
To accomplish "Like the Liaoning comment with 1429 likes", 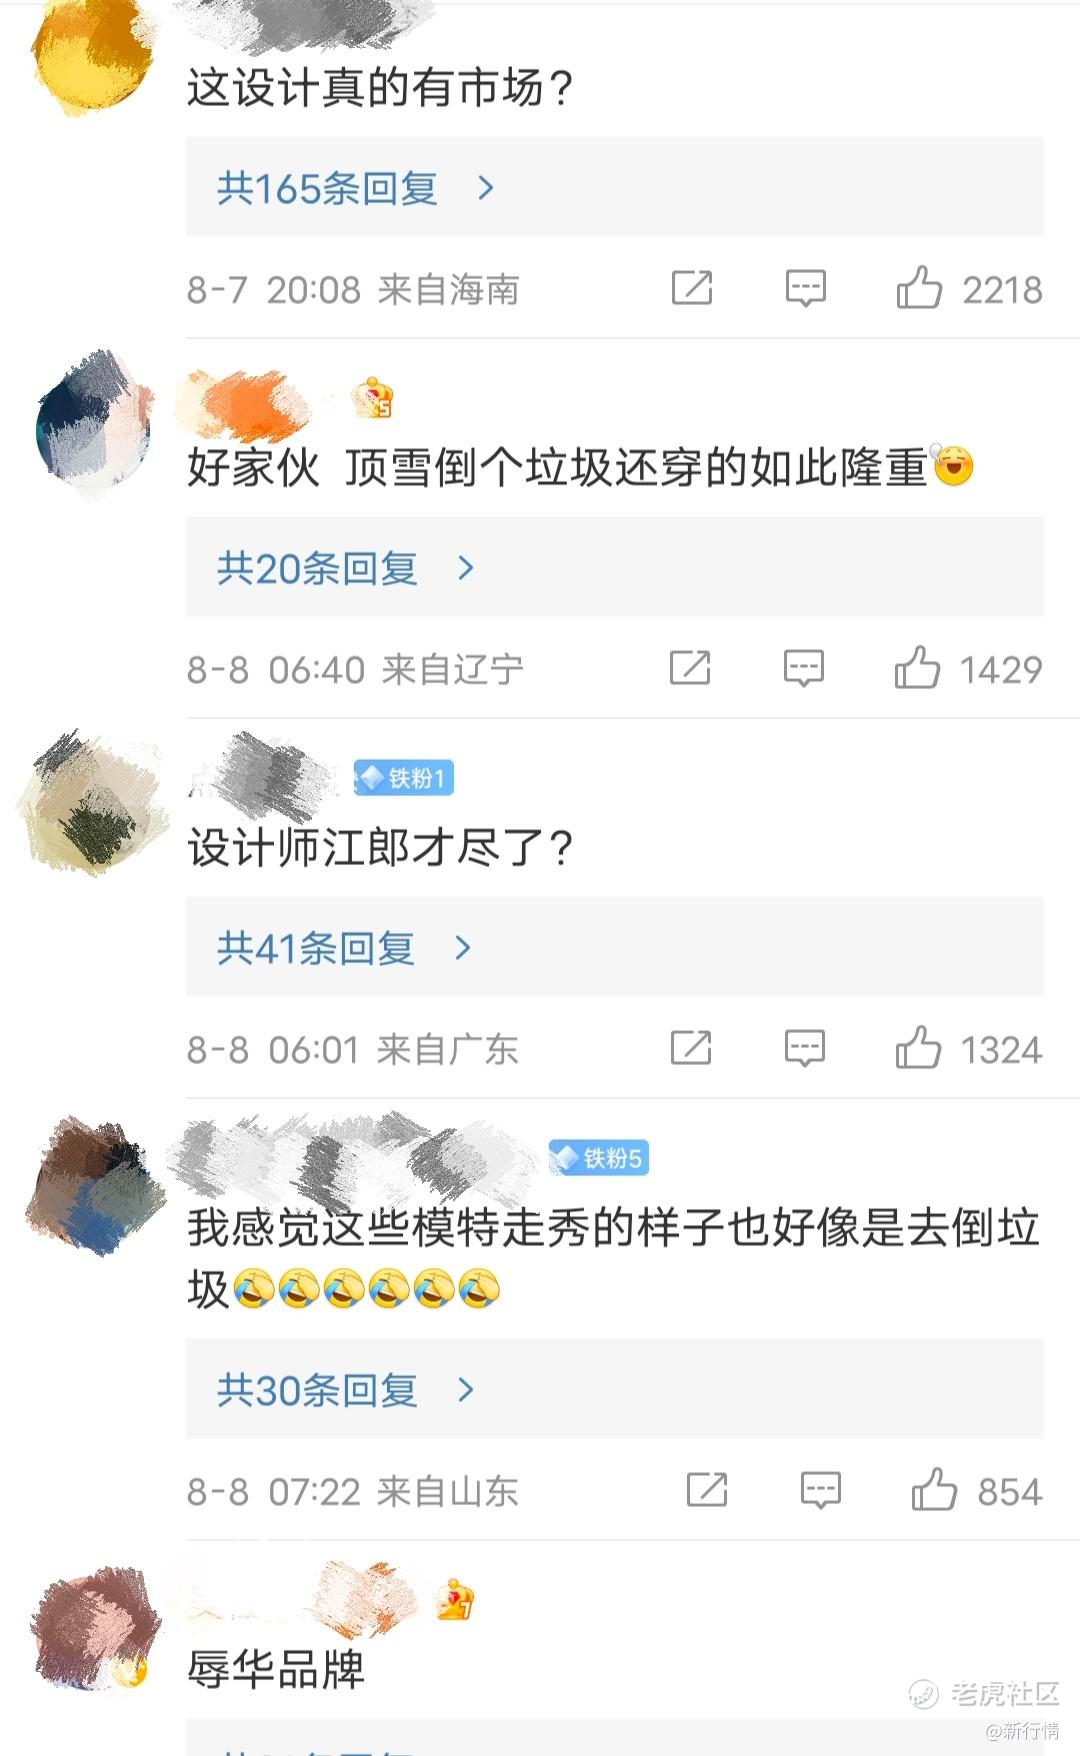I will pos(917,667).
